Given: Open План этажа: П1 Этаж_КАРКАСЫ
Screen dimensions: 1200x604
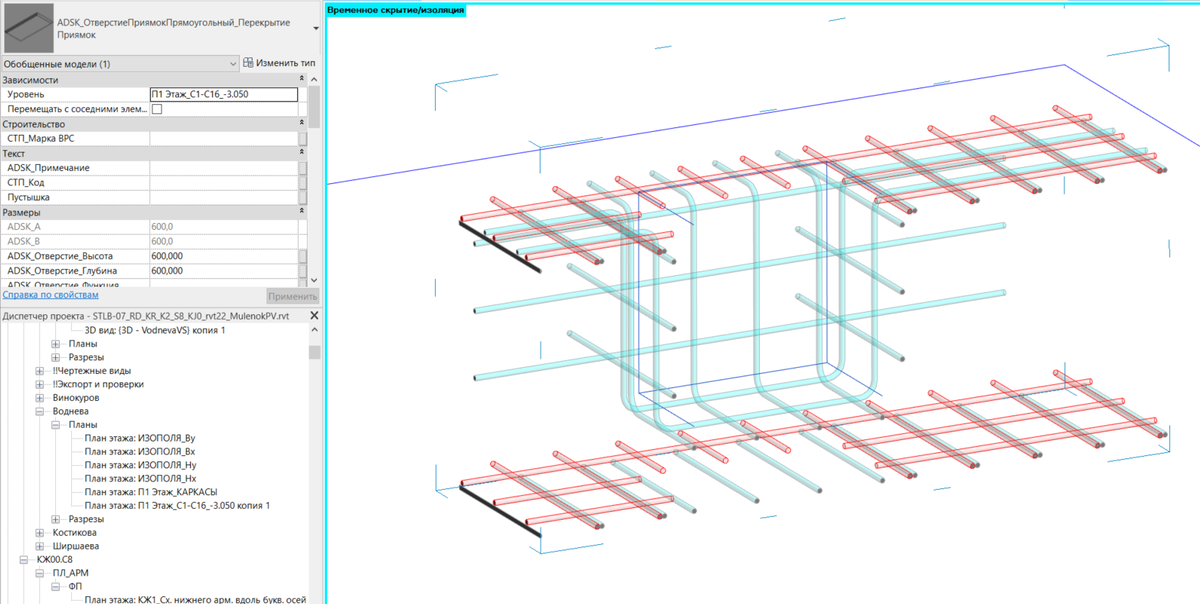Looking at the screenshot, I should [151, 492].
